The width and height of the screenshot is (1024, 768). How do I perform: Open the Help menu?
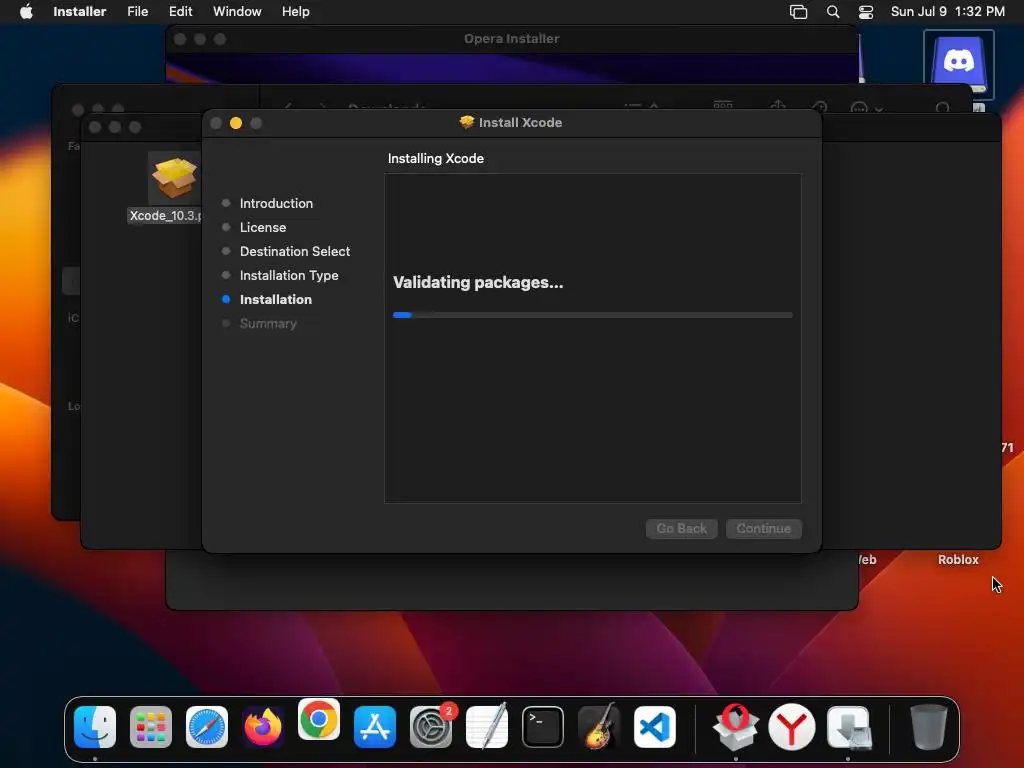(296, 11)
